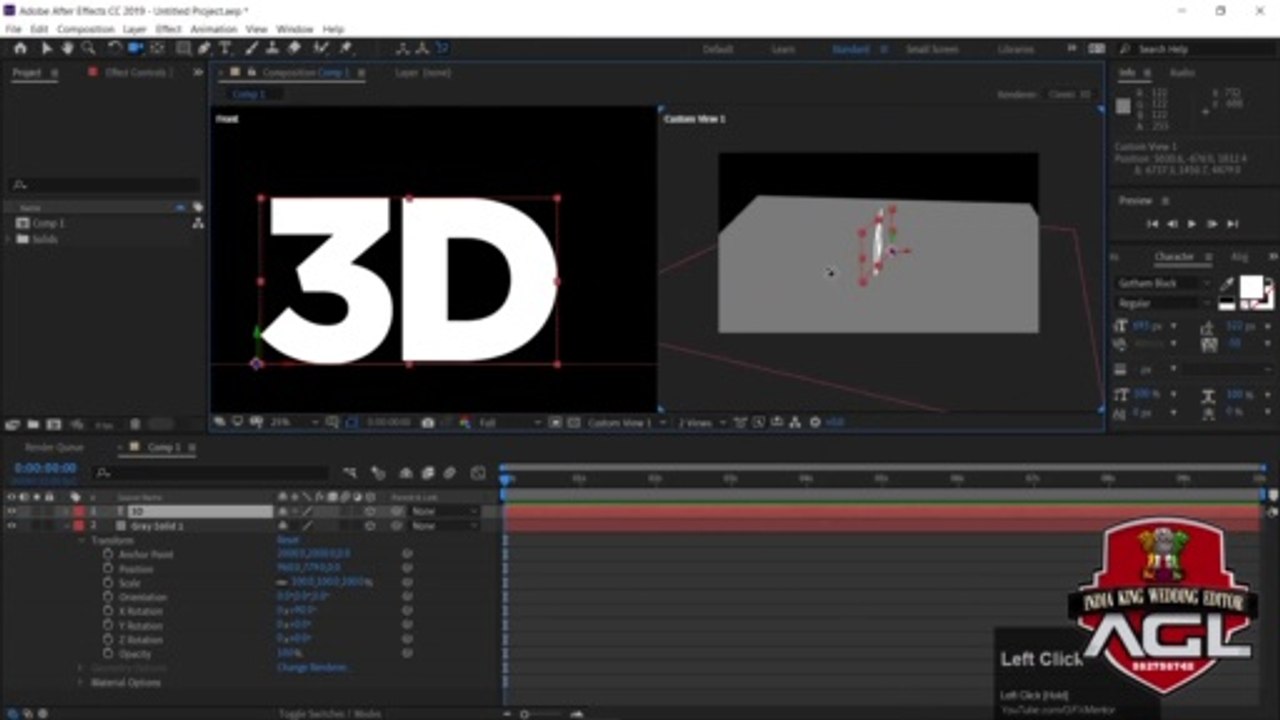Select the Zoom magnifier tool
The image size is (1280, 720).
[88, 48]
